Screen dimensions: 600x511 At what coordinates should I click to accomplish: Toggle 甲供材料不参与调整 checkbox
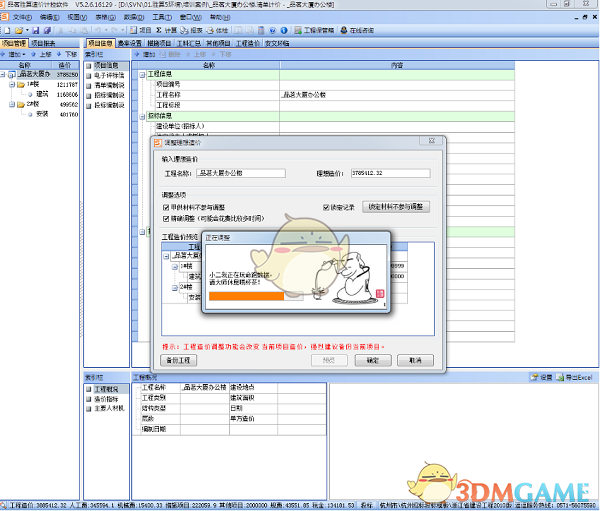coord(166,207)
